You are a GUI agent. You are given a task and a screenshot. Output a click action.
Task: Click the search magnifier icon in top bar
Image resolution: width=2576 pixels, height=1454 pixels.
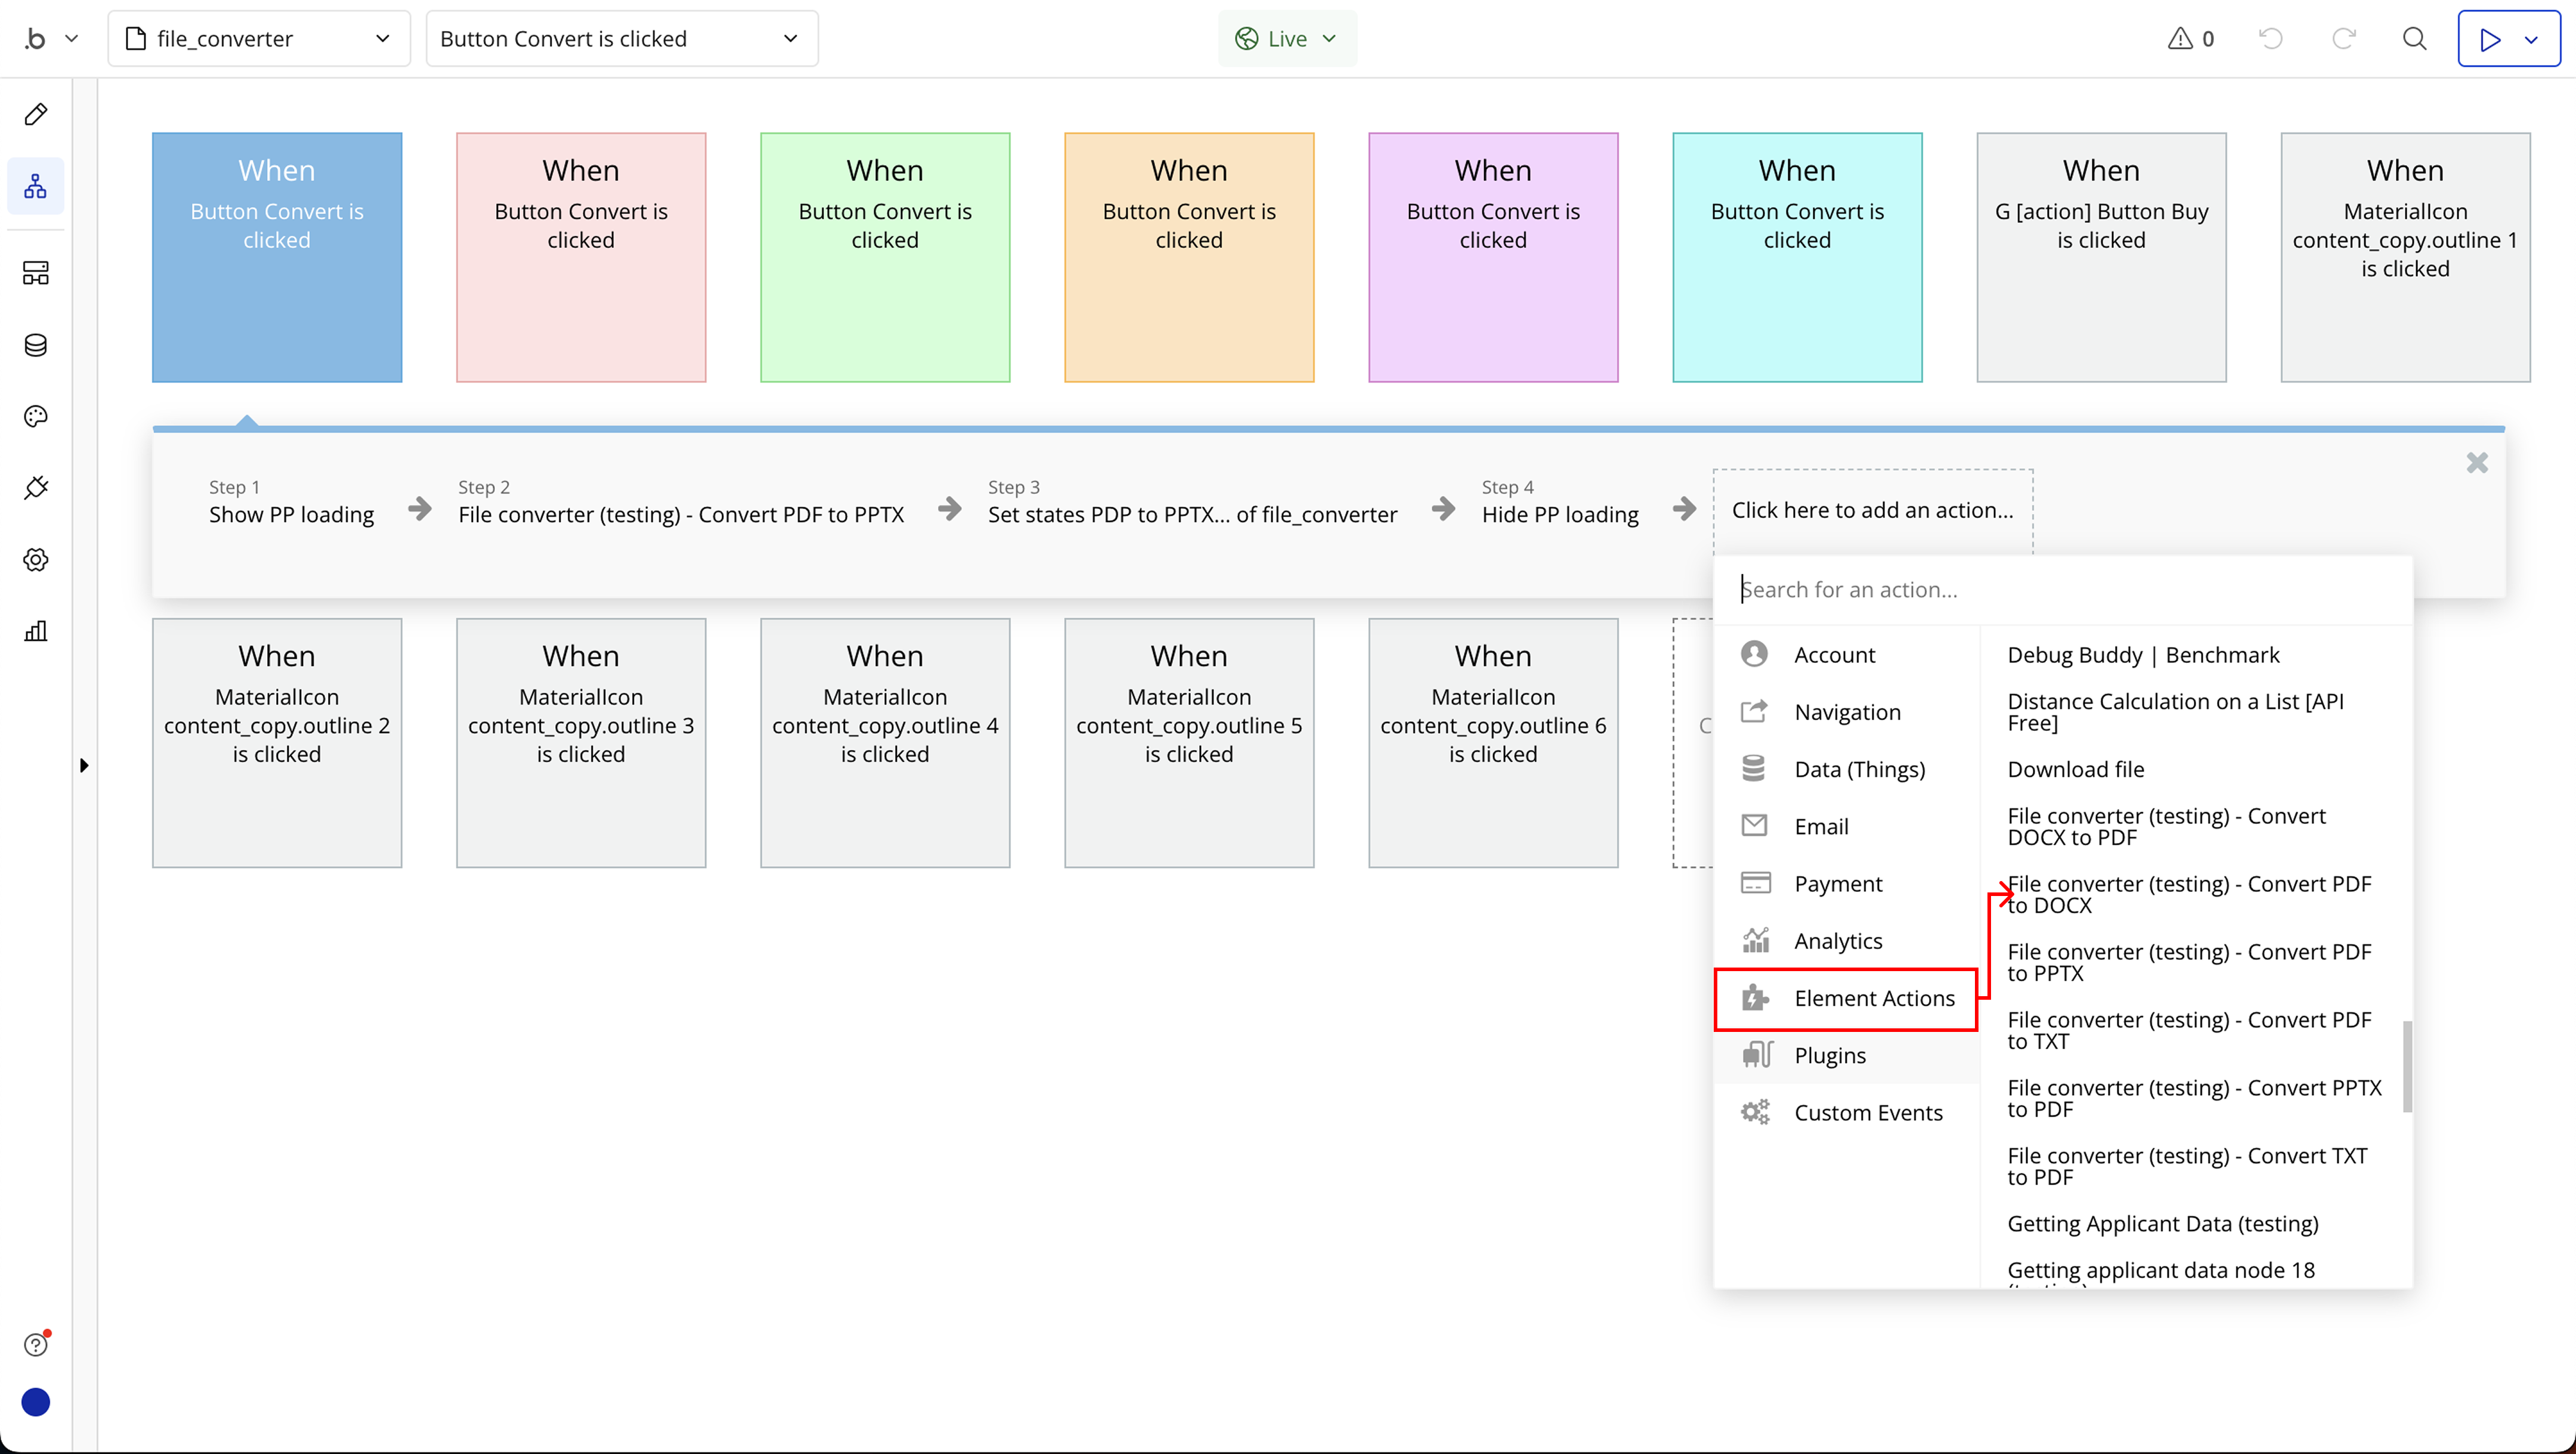(2414, 39)
